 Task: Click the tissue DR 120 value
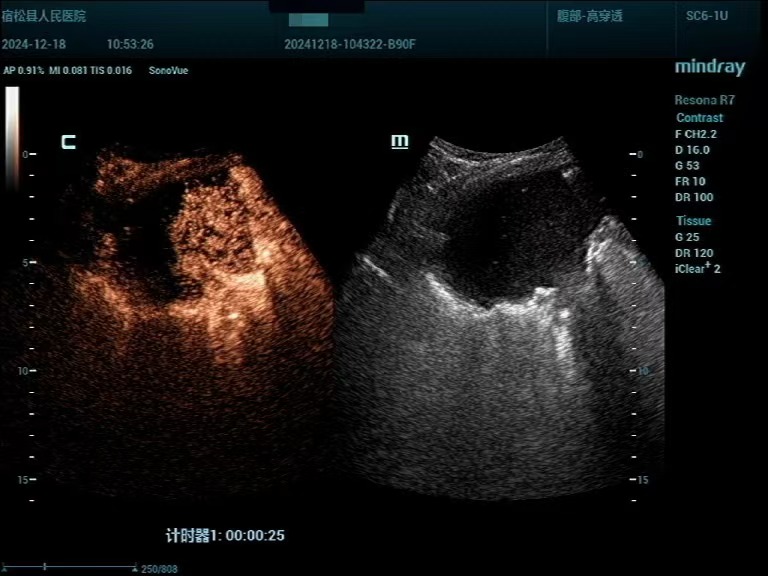tap(693, 253)
